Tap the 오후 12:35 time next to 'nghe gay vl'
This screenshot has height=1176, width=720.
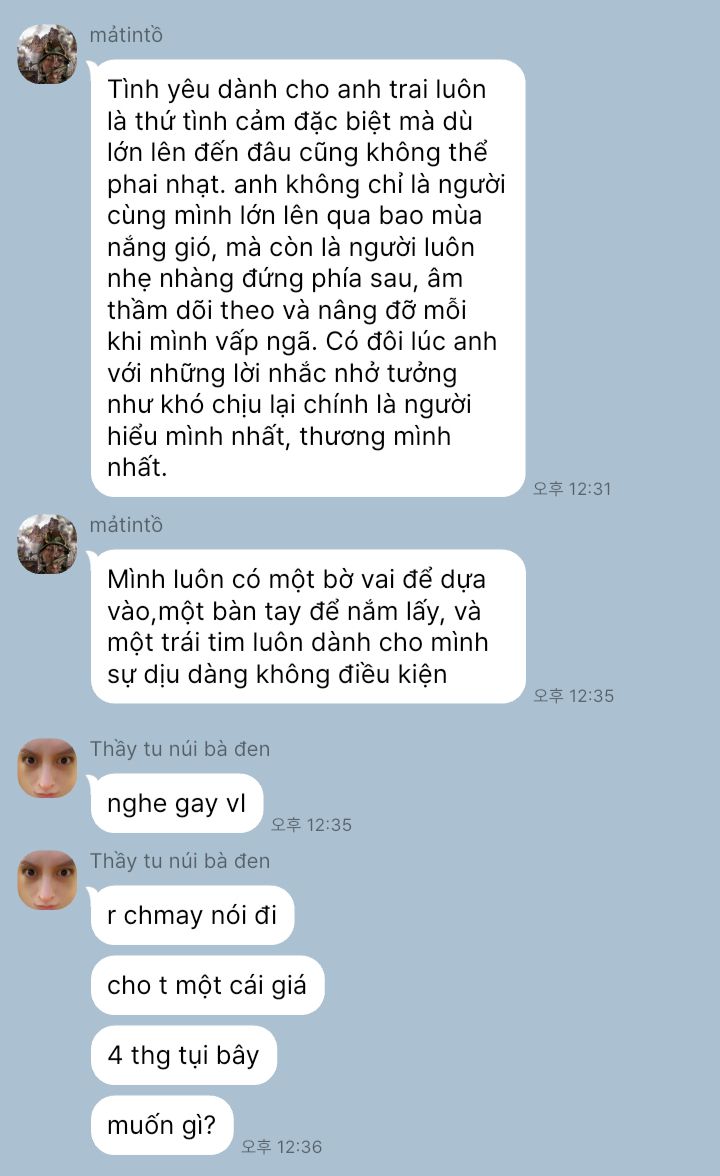click(311, 825)
